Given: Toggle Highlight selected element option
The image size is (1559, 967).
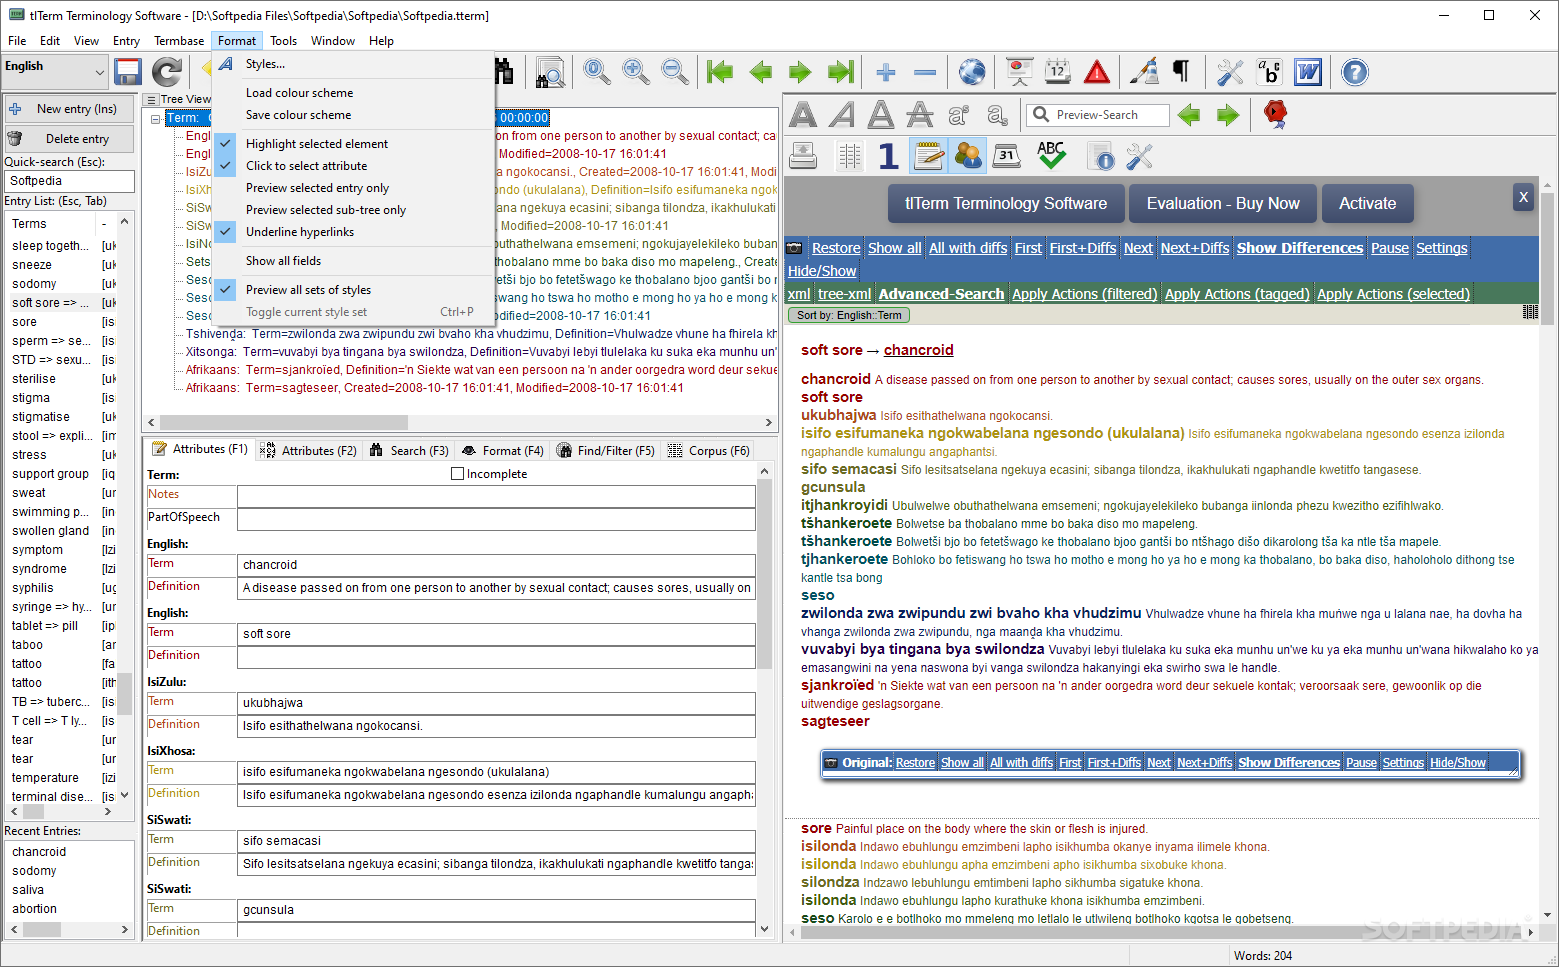Looking at the screenshot, I should pyautogui.click(x=316, y=144).
